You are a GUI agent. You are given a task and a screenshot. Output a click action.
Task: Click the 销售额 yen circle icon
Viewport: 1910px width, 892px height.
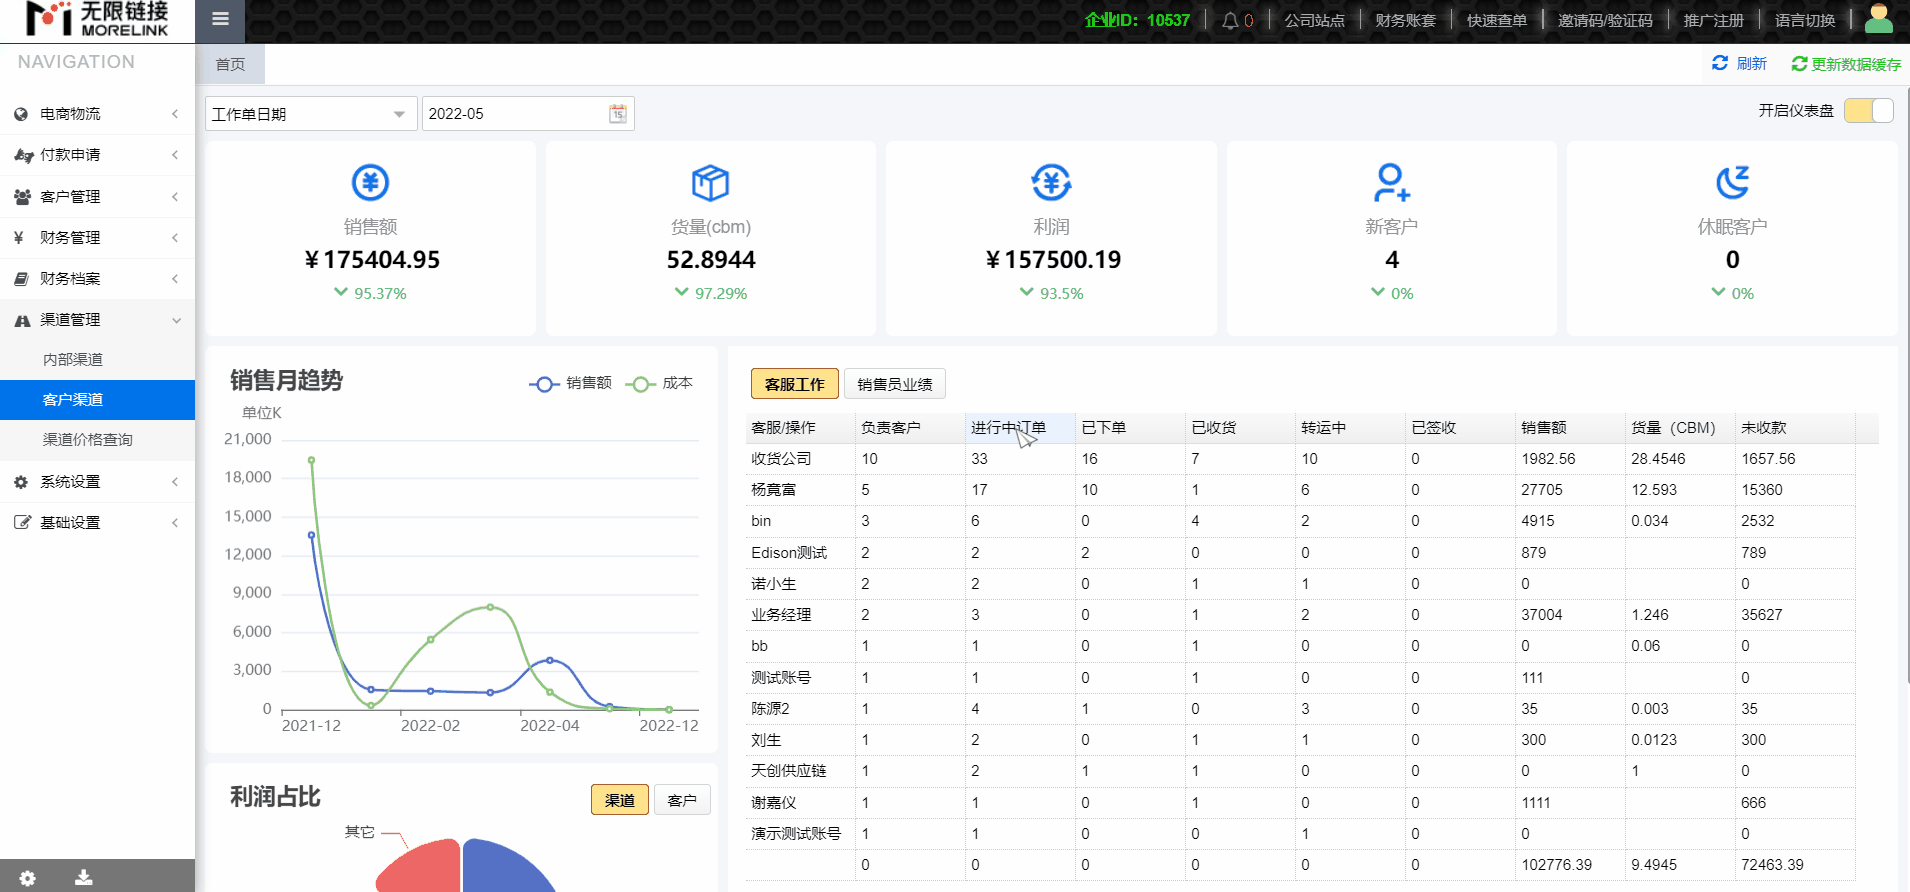(370, 183)
